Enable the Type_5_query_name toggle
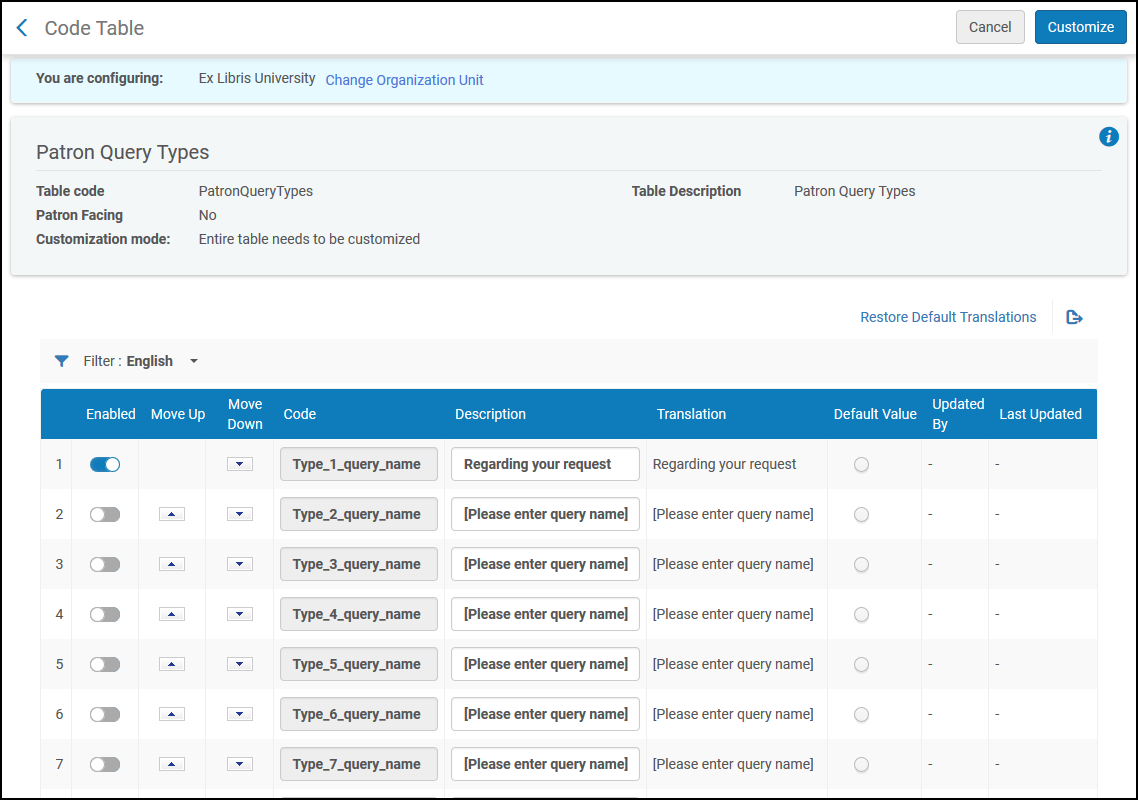 tap(105, 664)
